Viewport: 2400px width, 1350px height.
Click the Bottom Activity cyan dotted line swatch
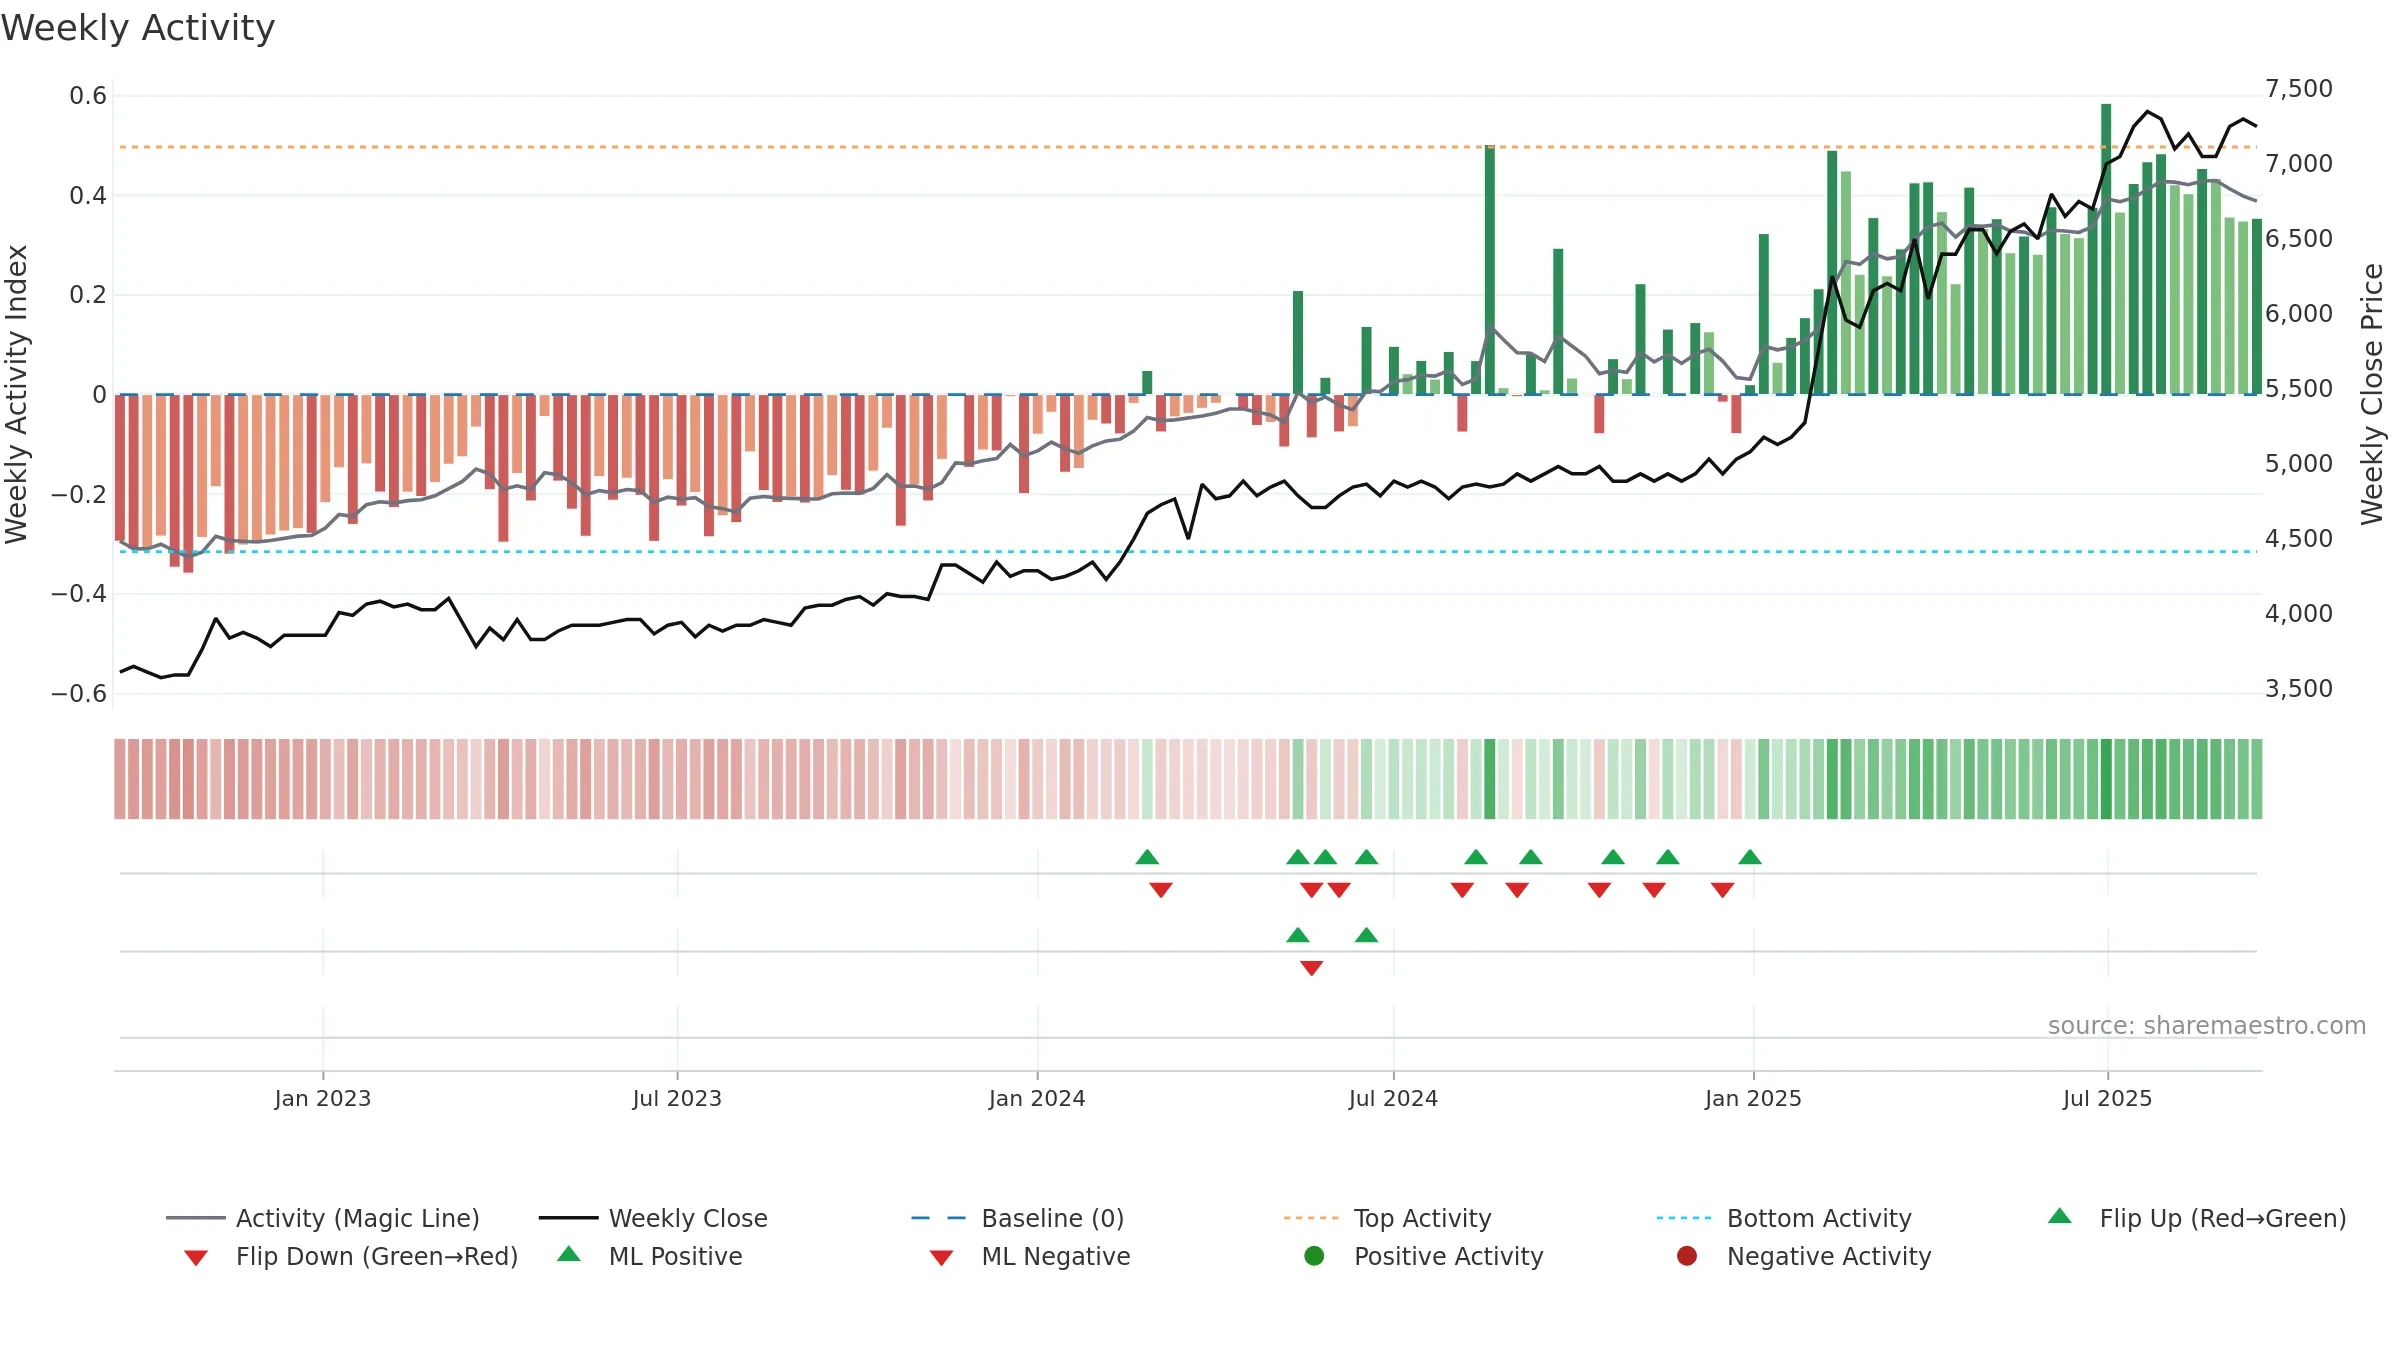1684,1218
